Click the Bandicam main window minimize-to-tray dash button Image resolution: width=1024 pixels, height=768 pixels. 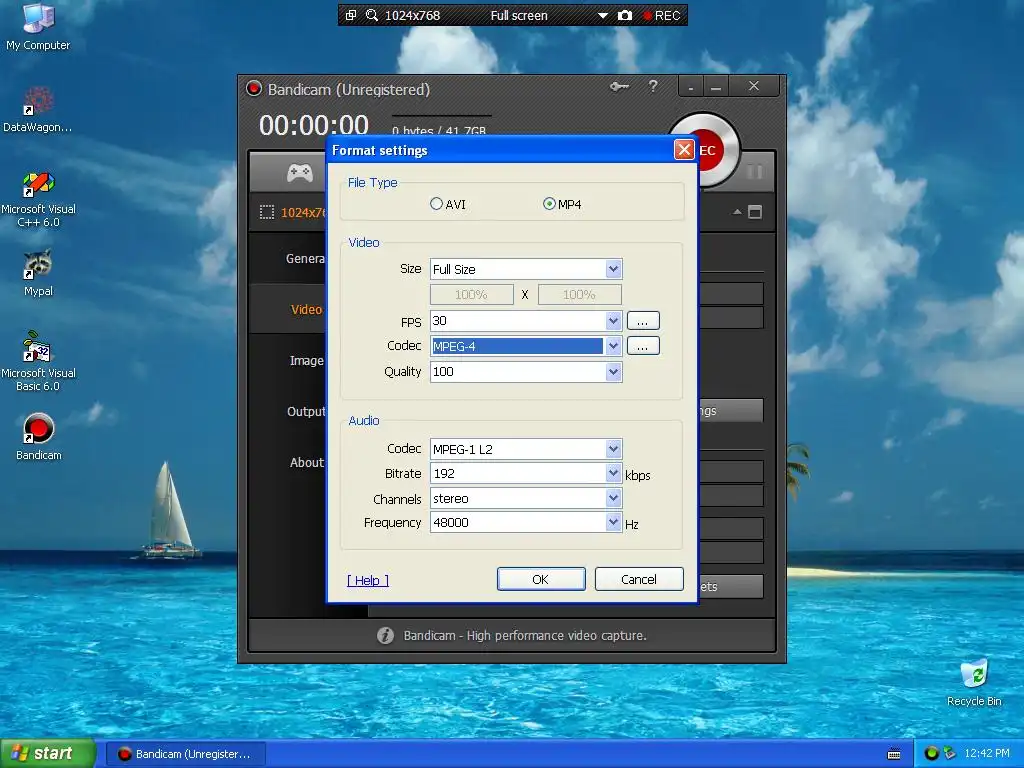pos(691,87)
